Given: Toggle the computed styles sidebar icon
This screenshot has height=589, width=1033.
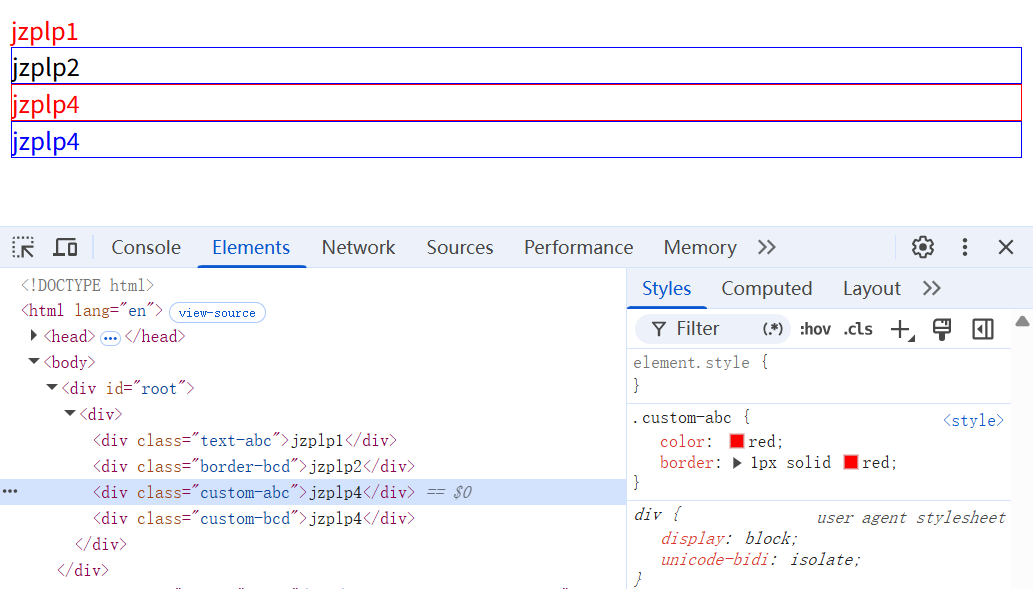Looking at the screenshot, I should click(983, 329).
